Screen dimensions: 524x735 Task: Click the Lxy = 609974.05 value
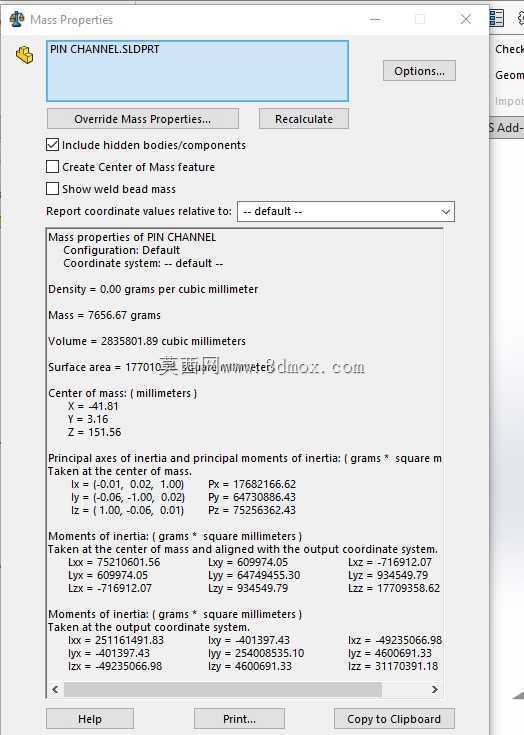(x=248, y=562)
